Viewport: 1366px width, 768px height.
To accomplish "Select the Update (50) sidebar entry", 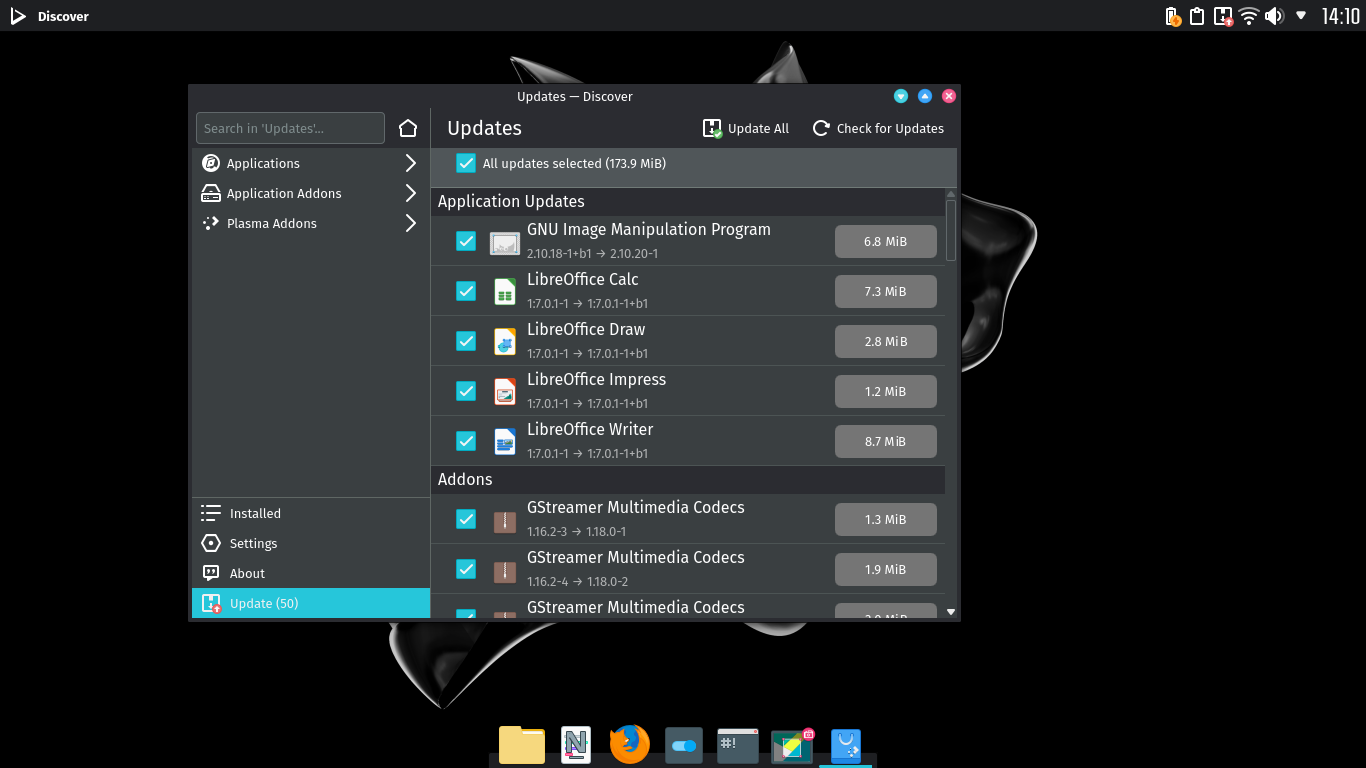I will tap(311, 603).
